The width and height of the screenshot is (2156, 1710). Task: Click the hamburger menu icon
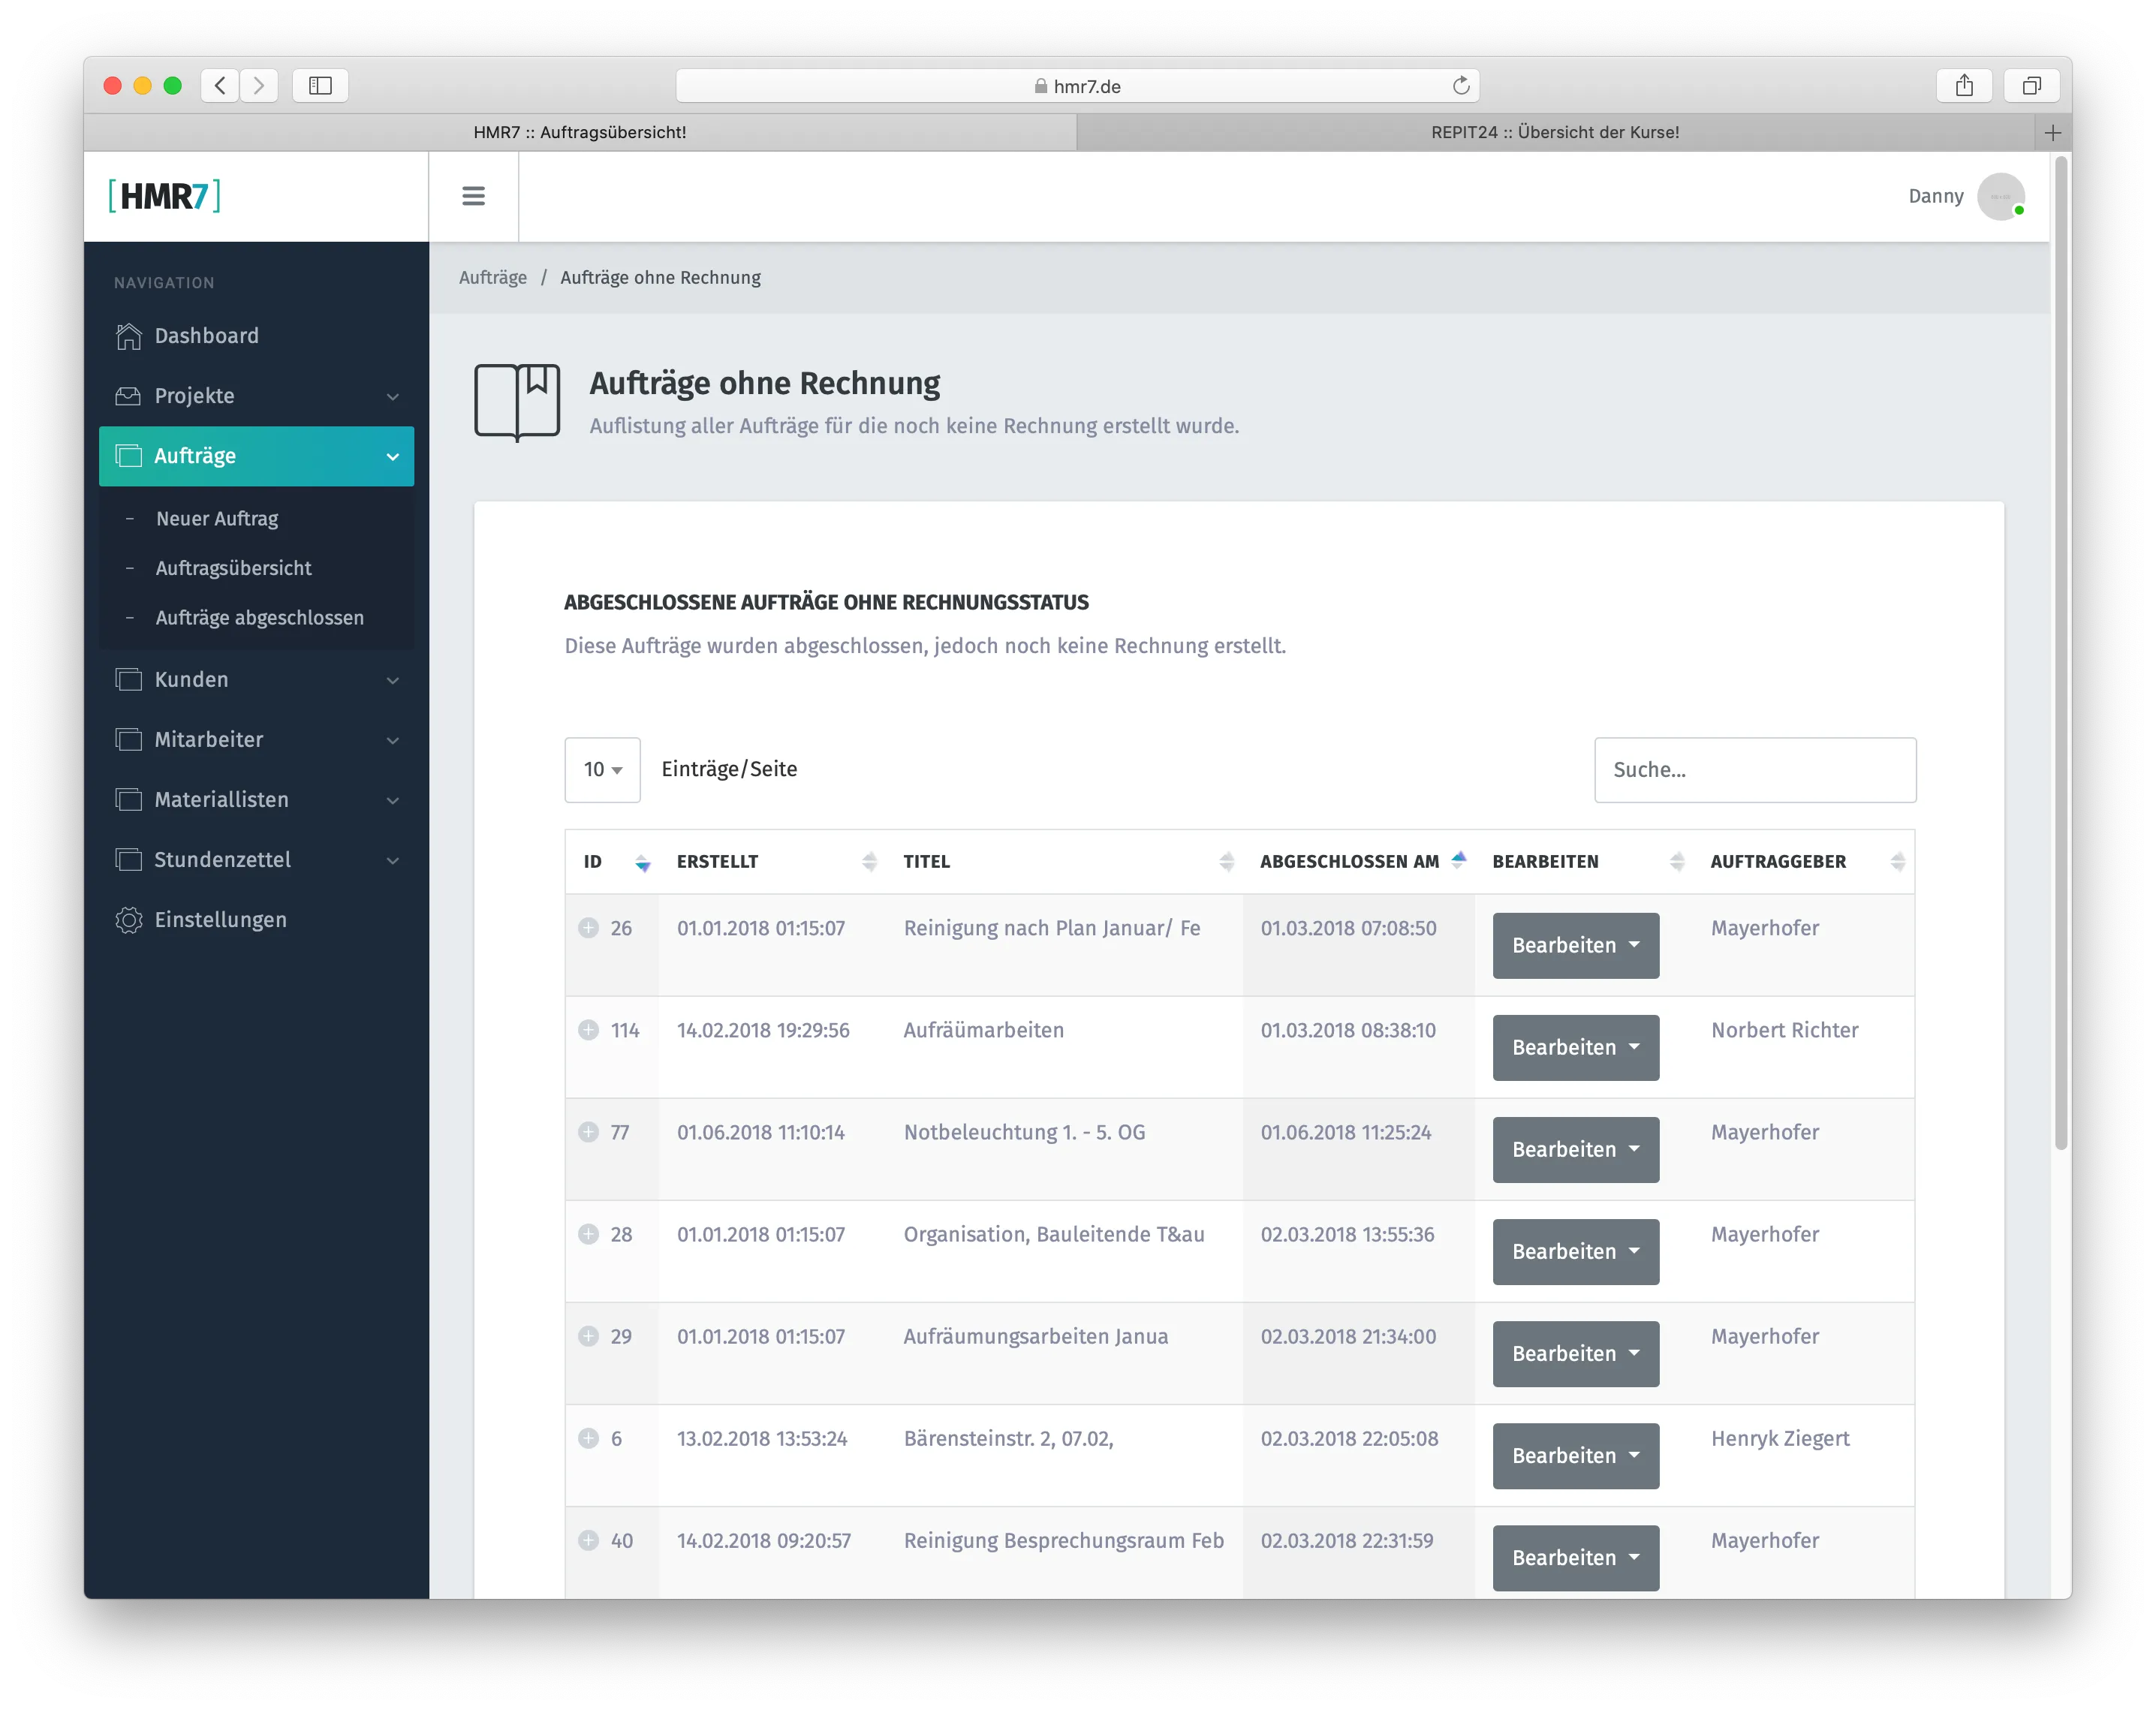pos(472,196)
